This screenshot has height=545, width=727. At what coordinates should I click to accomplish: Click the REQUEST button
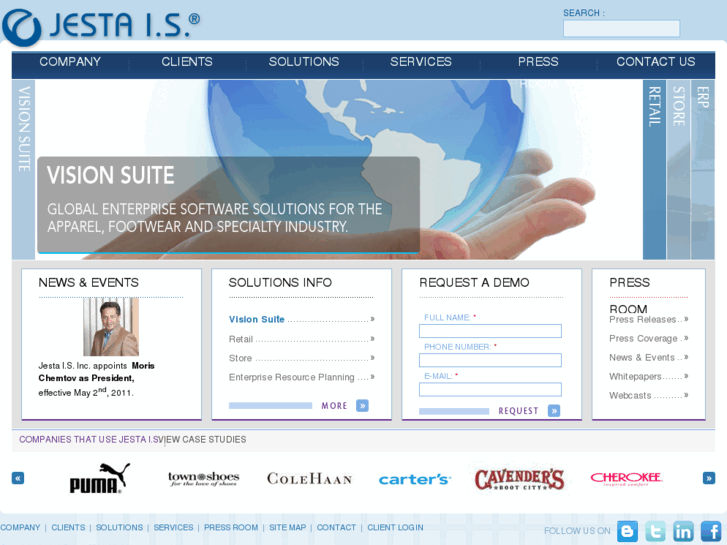(518, 411)
